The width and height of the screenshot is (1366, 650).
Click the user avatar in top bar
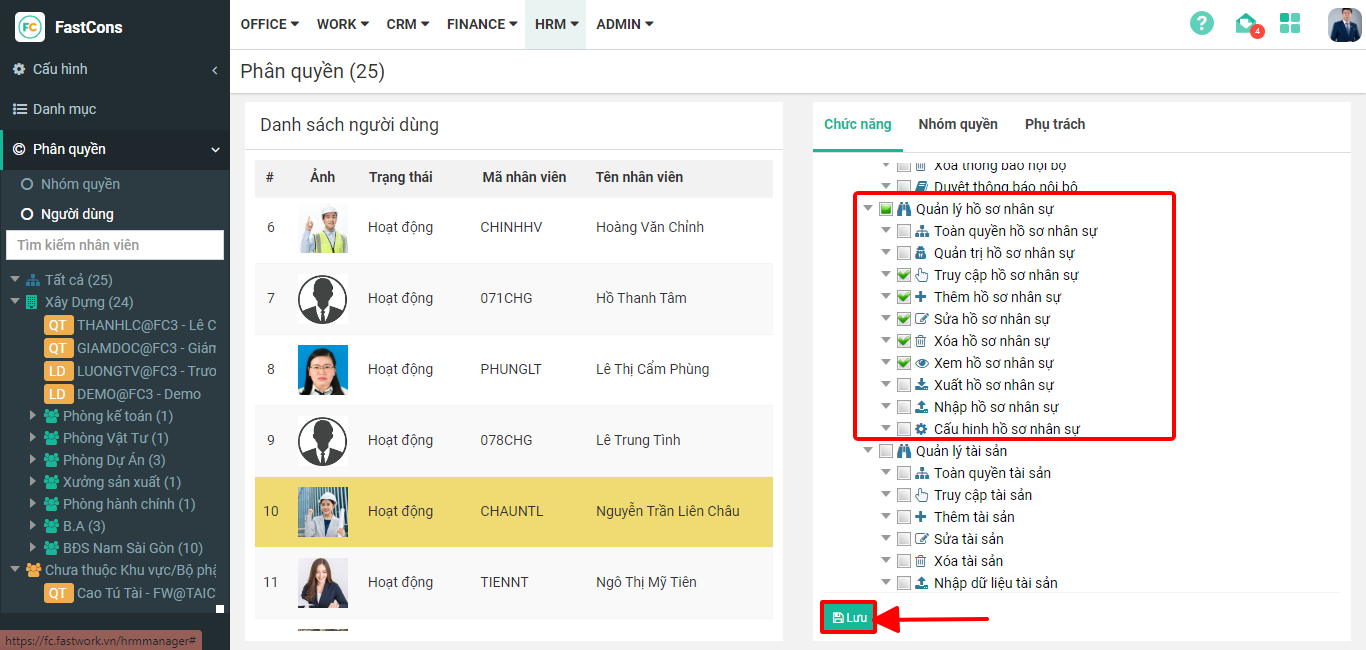click(x=1344, y=24)
